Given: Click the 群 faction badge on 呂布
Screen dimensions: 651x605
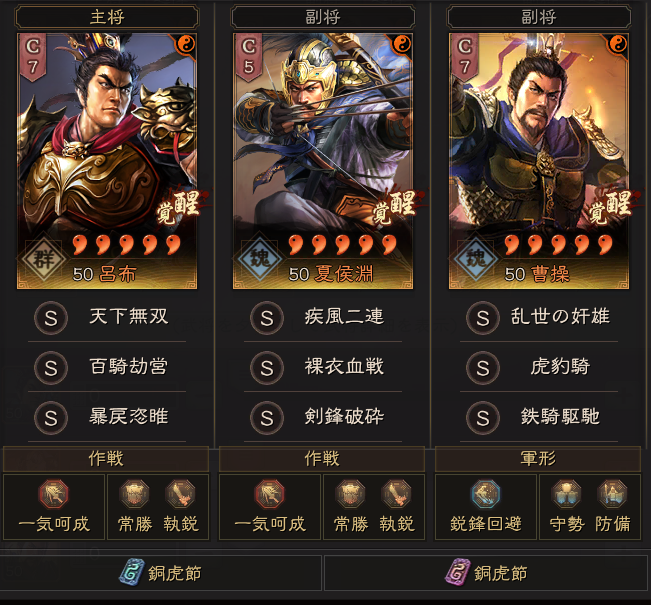Looking at the screenshot, I should point(44,259).
